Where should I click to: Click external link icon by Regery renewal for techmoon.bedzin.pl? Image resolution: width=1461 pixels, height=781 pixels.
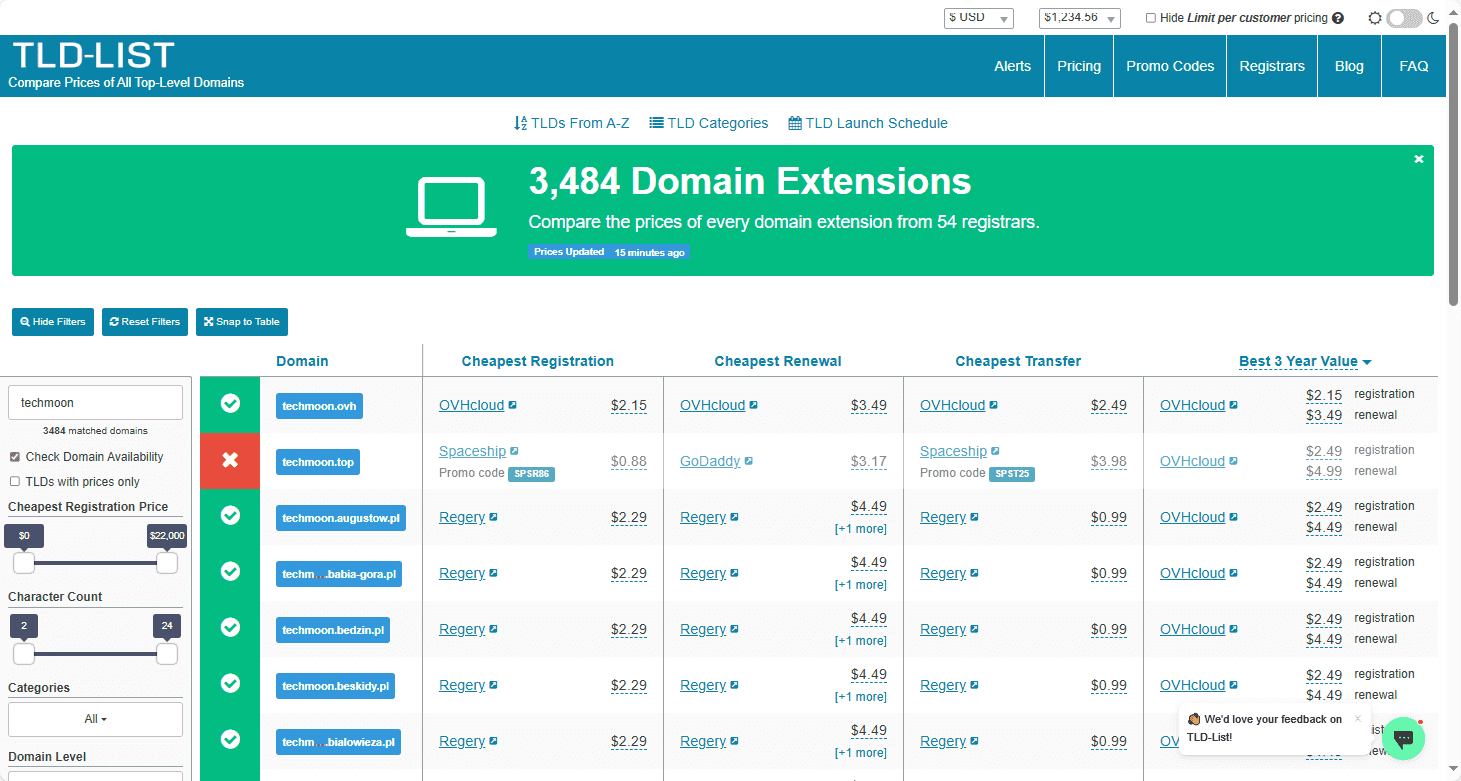point(734,630)
